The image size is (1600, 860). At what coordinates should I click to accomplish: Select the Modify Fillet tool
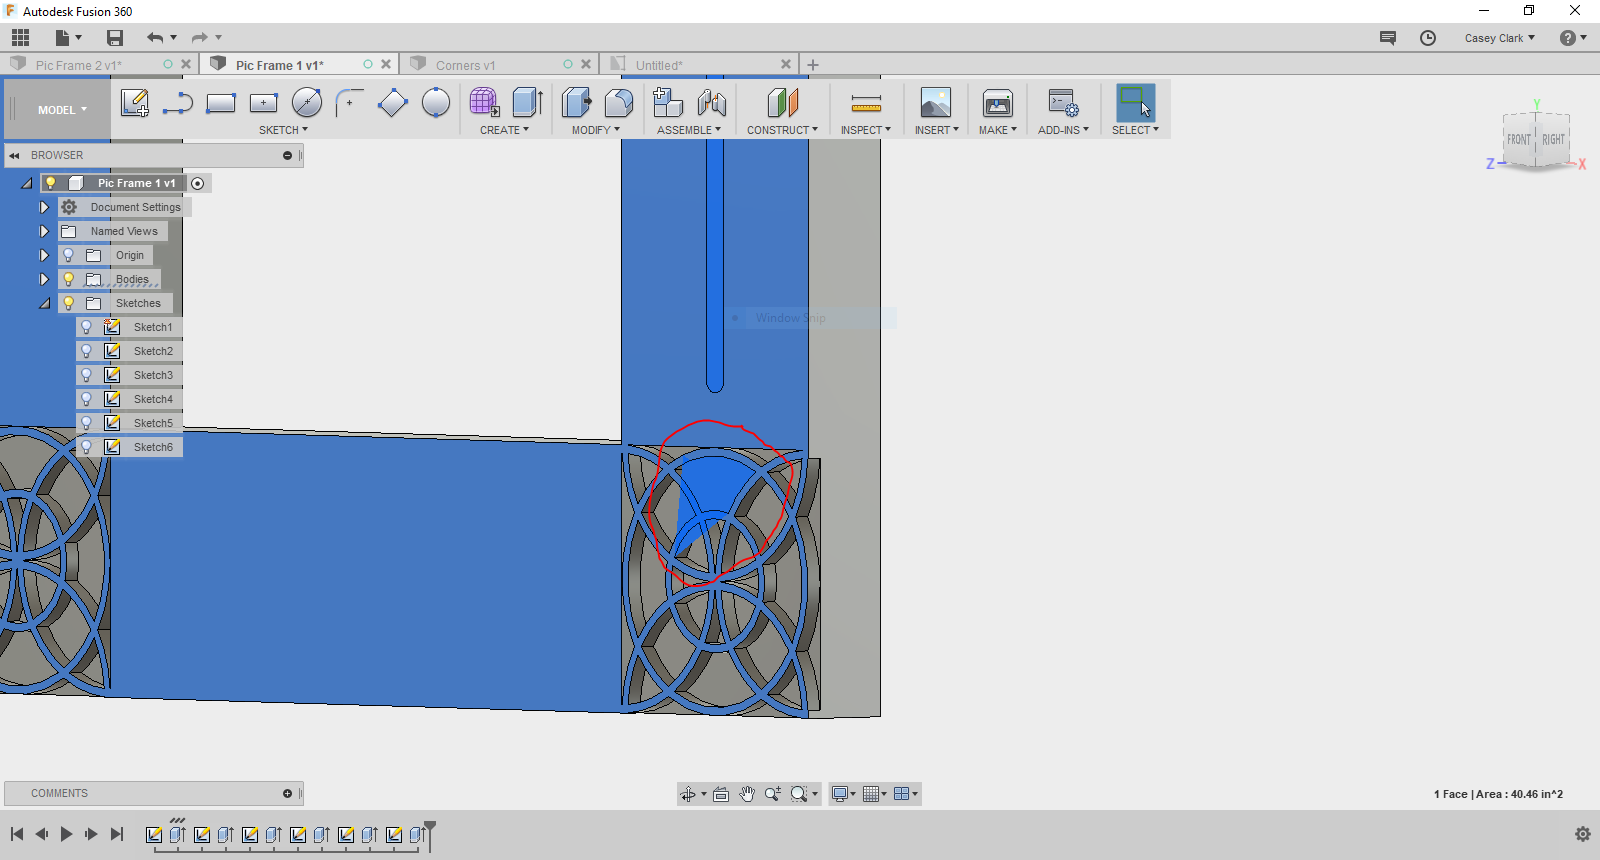pos(619,103)
